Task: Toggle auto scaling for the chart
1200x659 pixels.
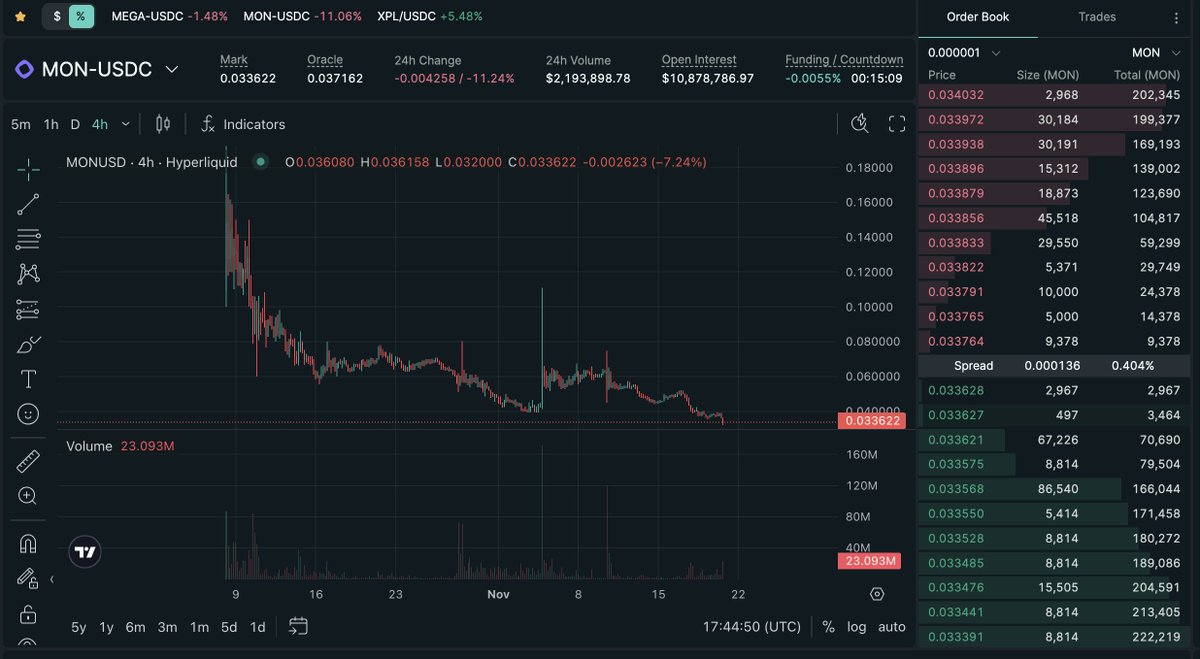Action: [x=890, y=627]
